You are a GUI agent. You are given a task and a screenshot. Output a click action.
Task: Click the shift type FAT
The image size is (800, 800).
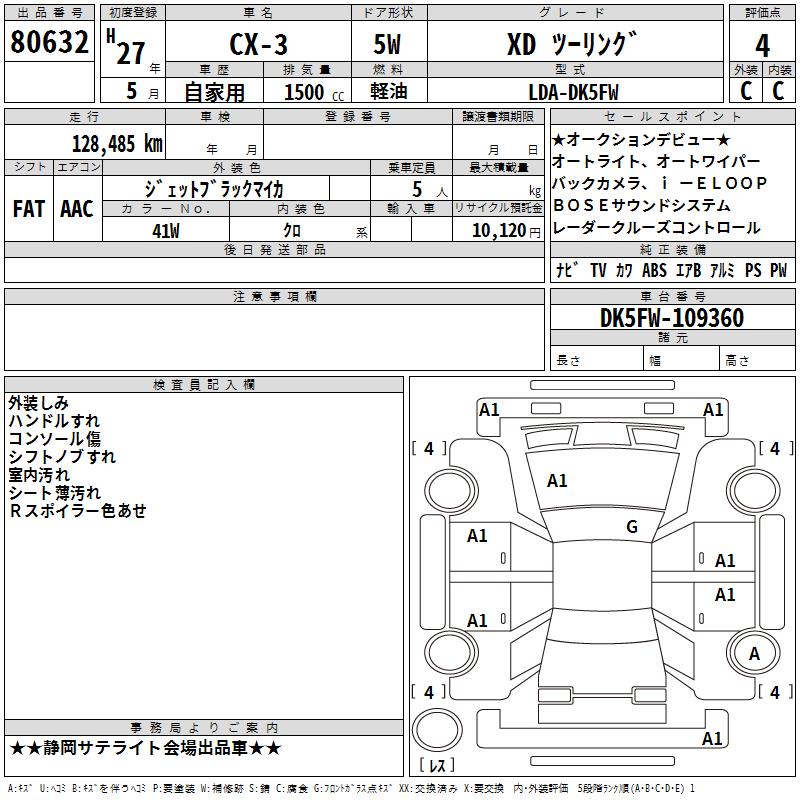[29, 209]
